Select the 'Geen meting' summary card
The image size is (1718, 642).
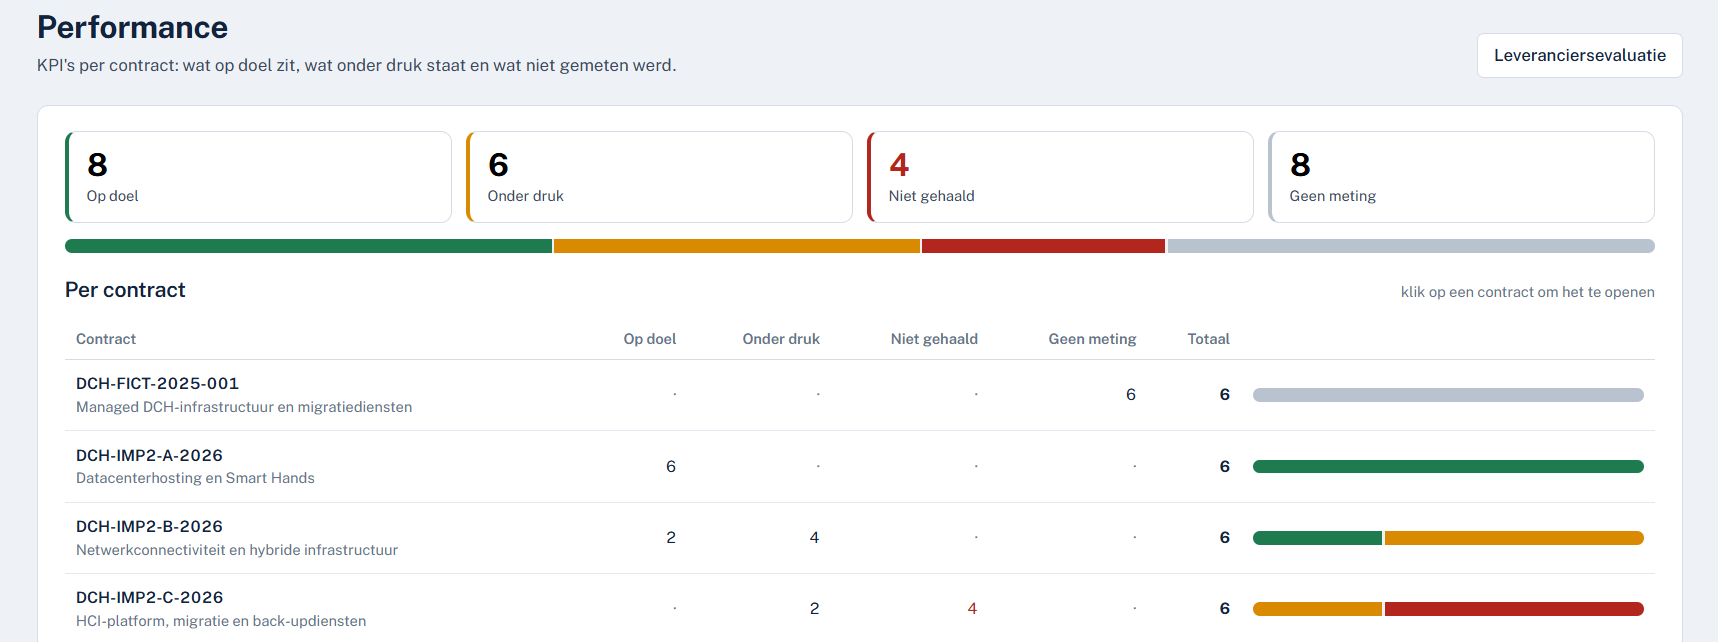[x=1461, y=177]
